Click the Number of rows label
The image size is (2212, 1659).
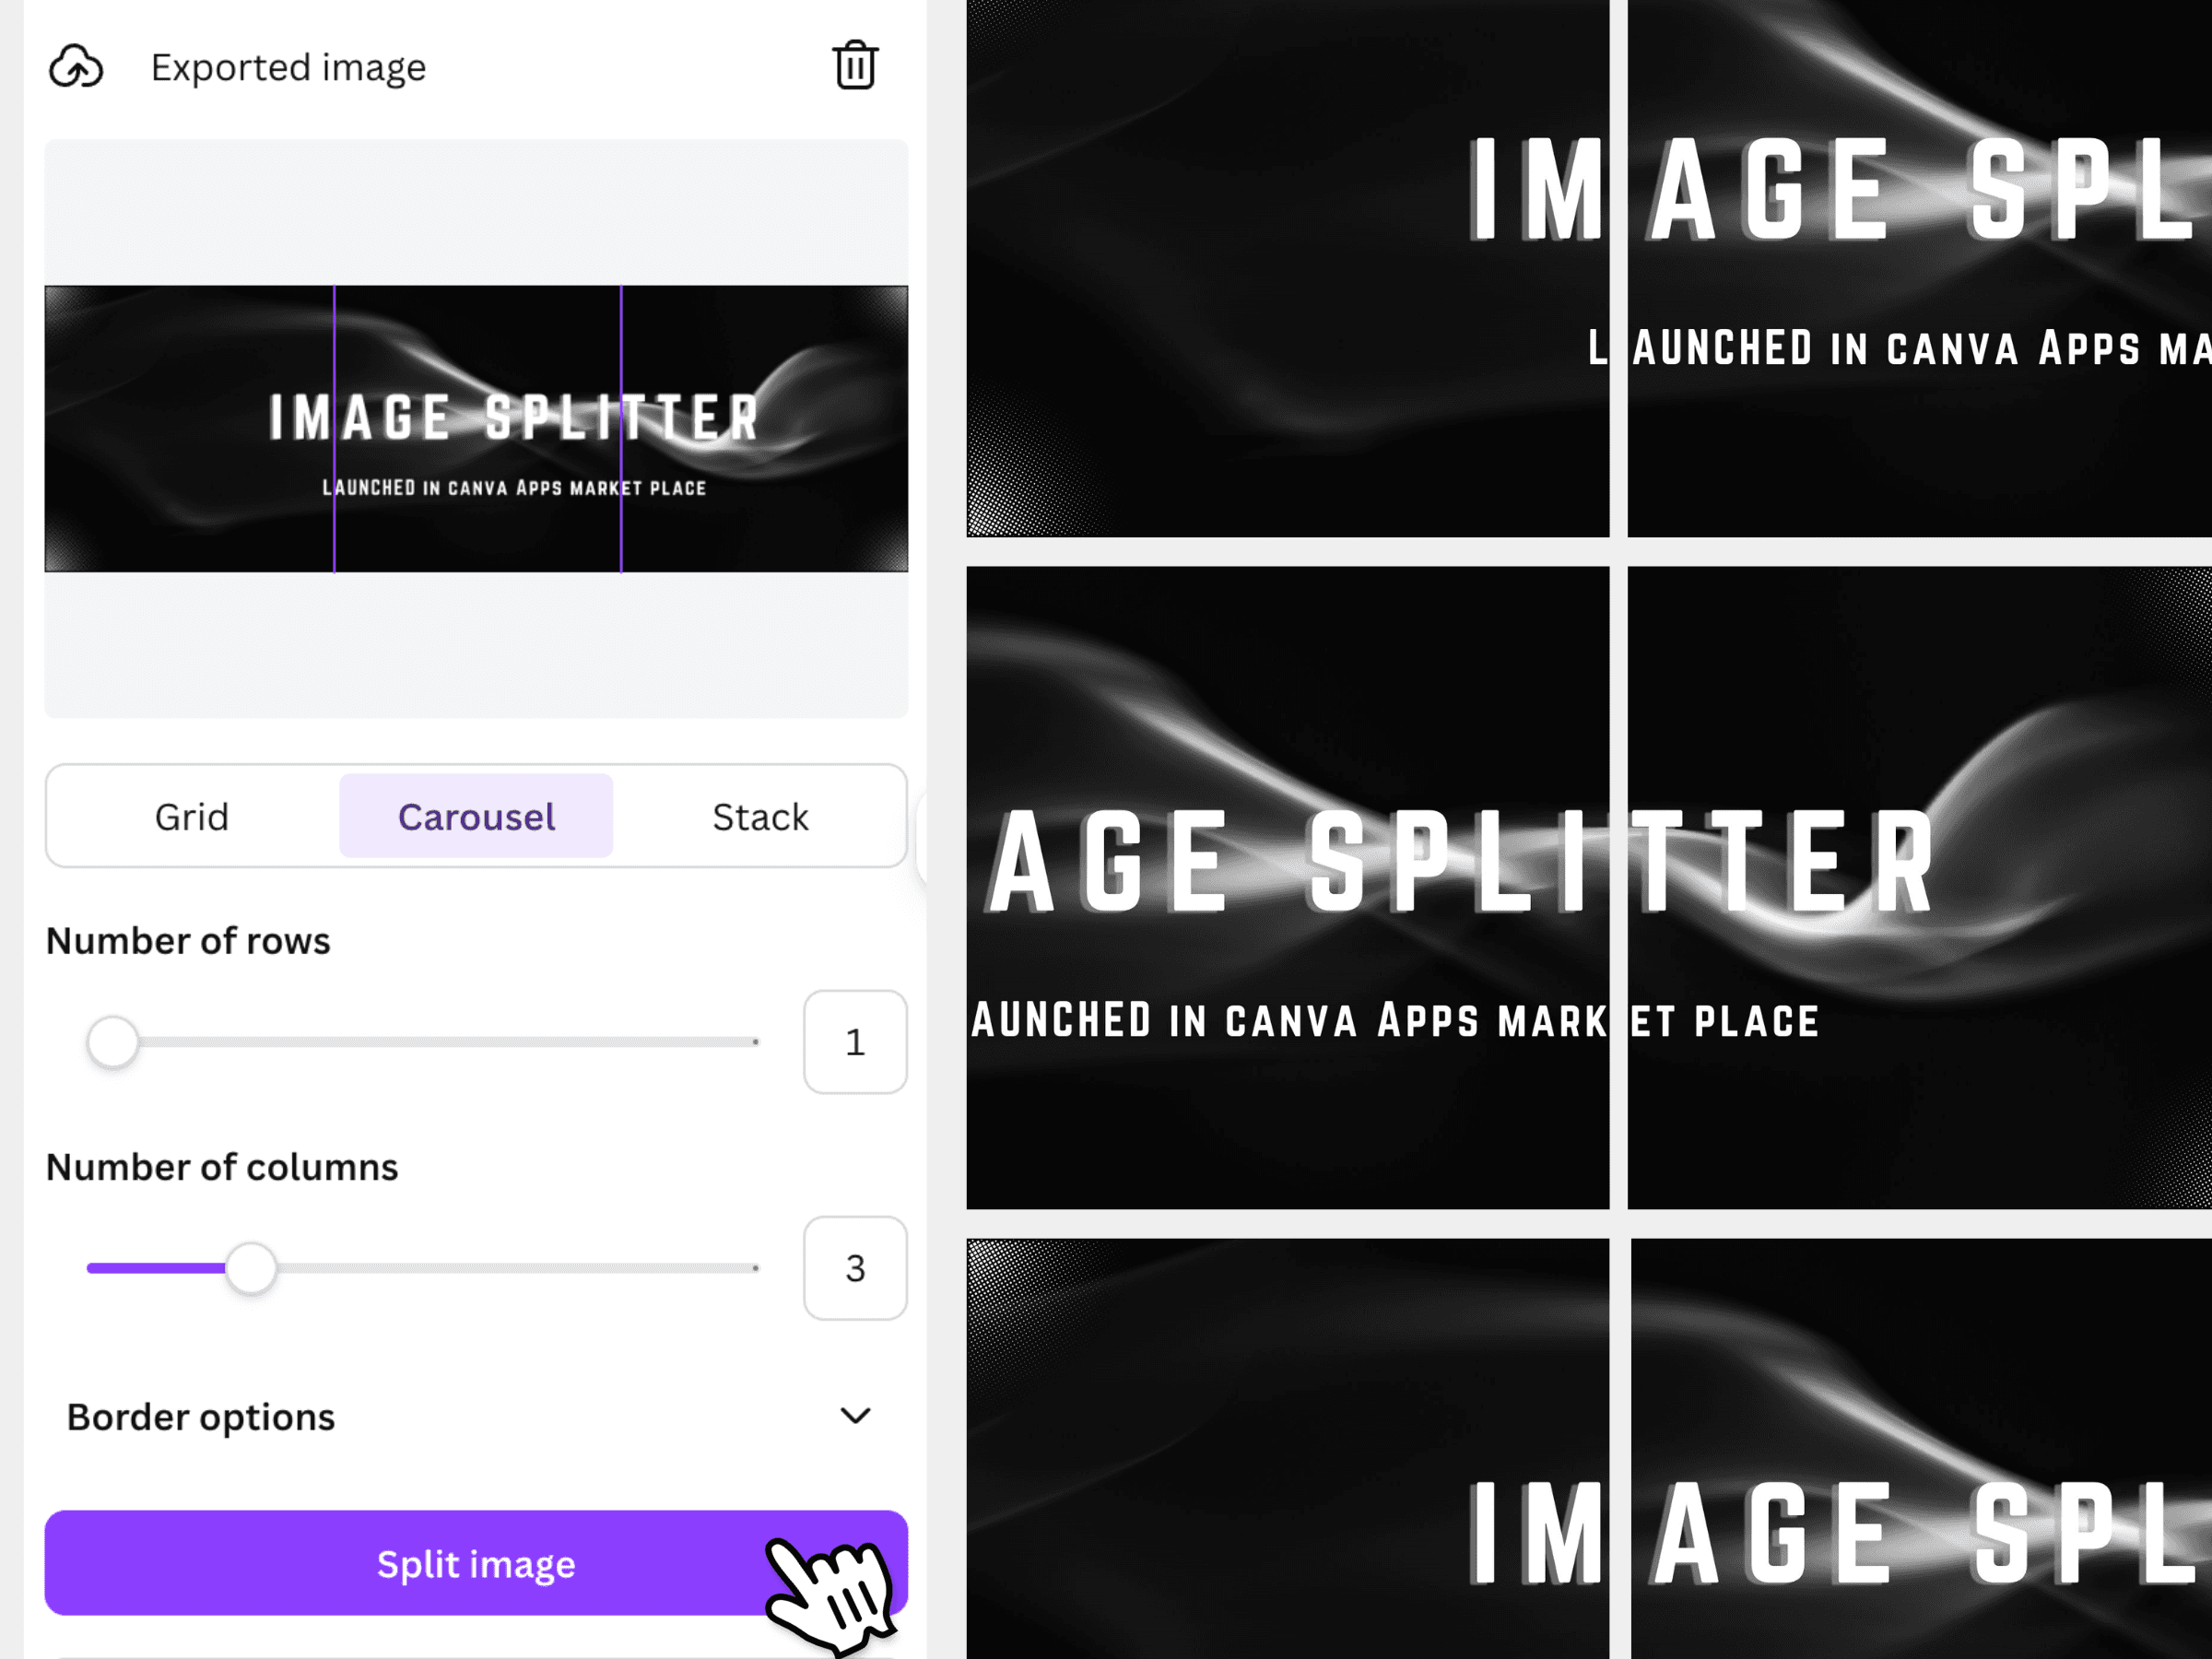pyautogui.click(x=188, y=941)
